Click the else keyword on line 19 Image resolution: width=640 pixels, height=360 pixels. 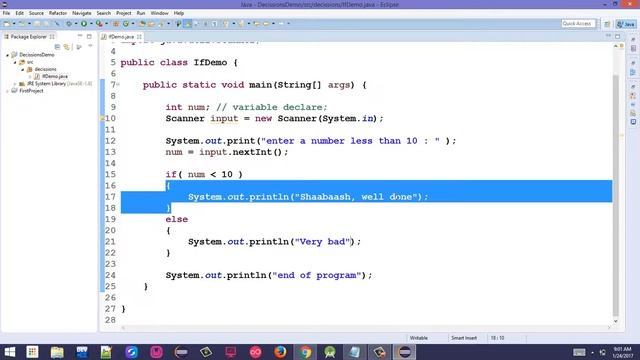point(177,219)
